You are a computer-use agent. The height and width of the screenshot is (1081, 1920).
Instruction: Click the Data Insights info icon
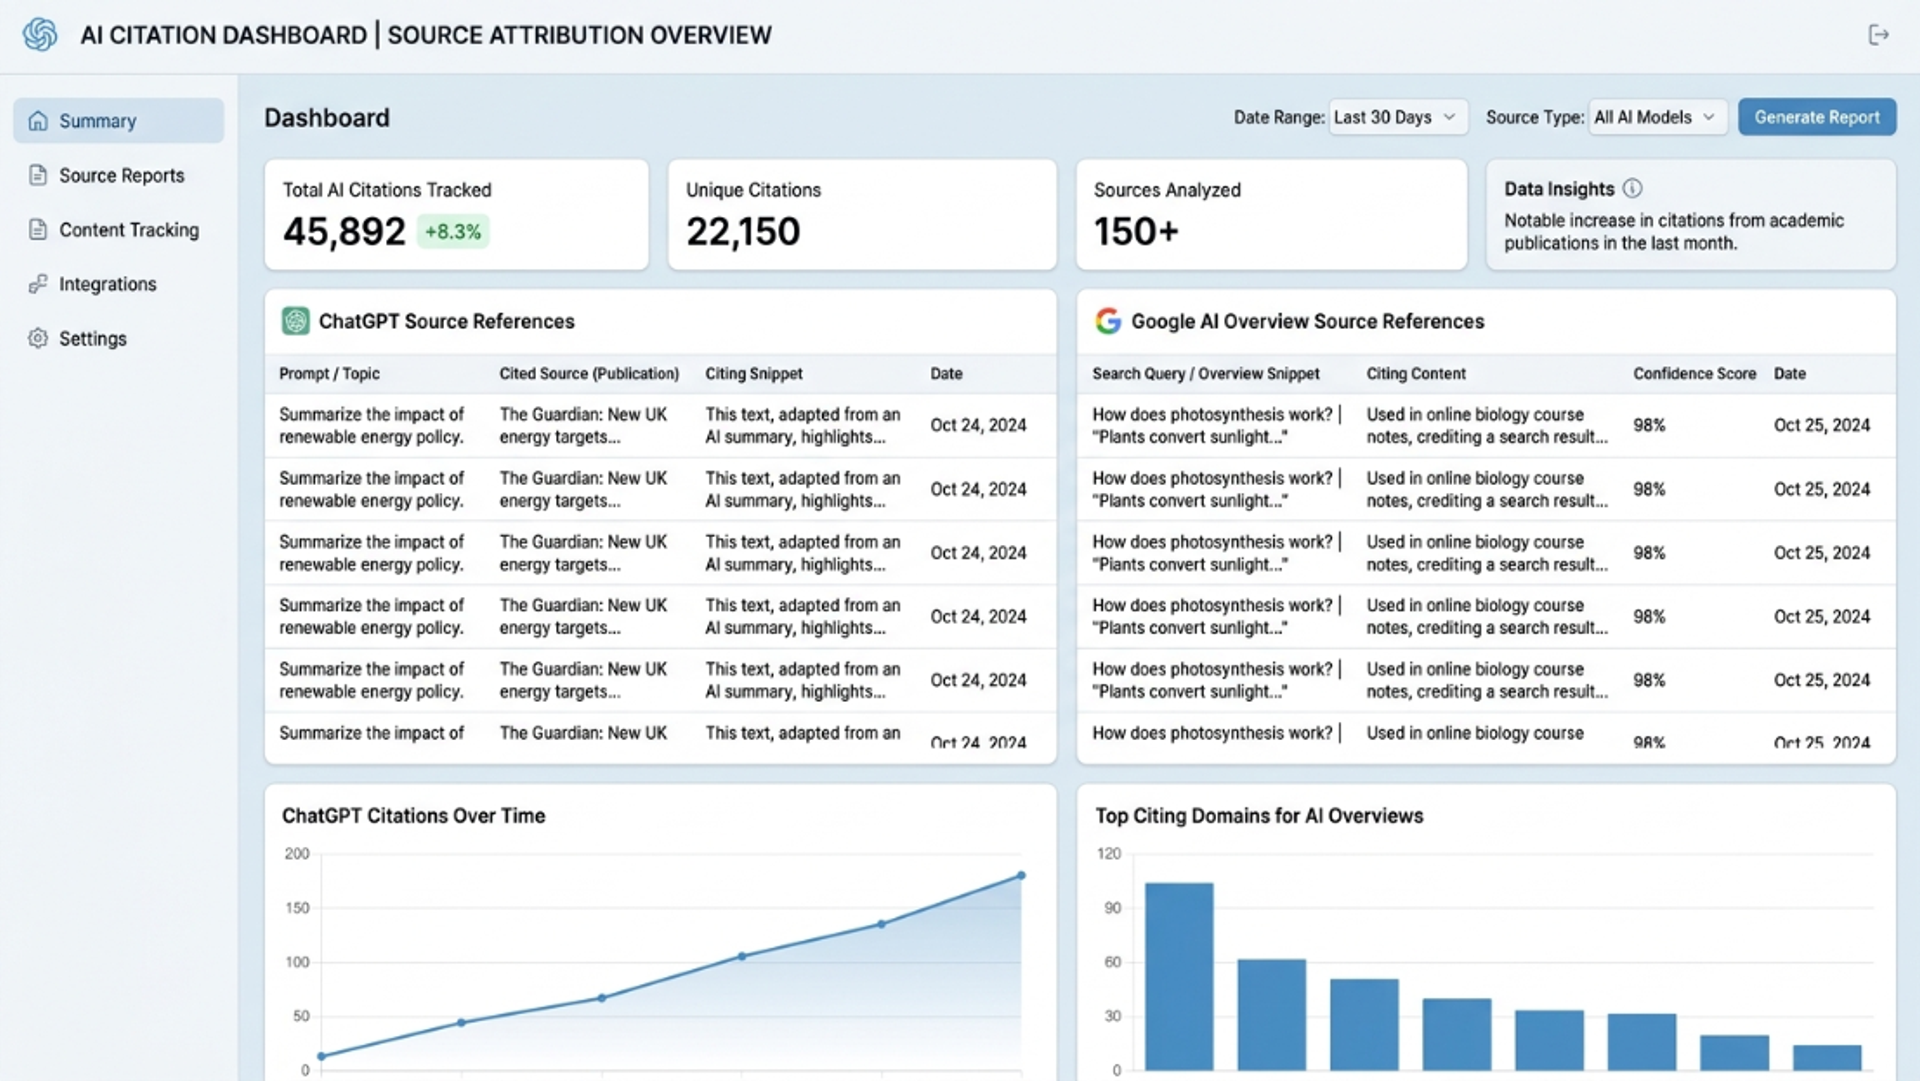[1632, 188]
